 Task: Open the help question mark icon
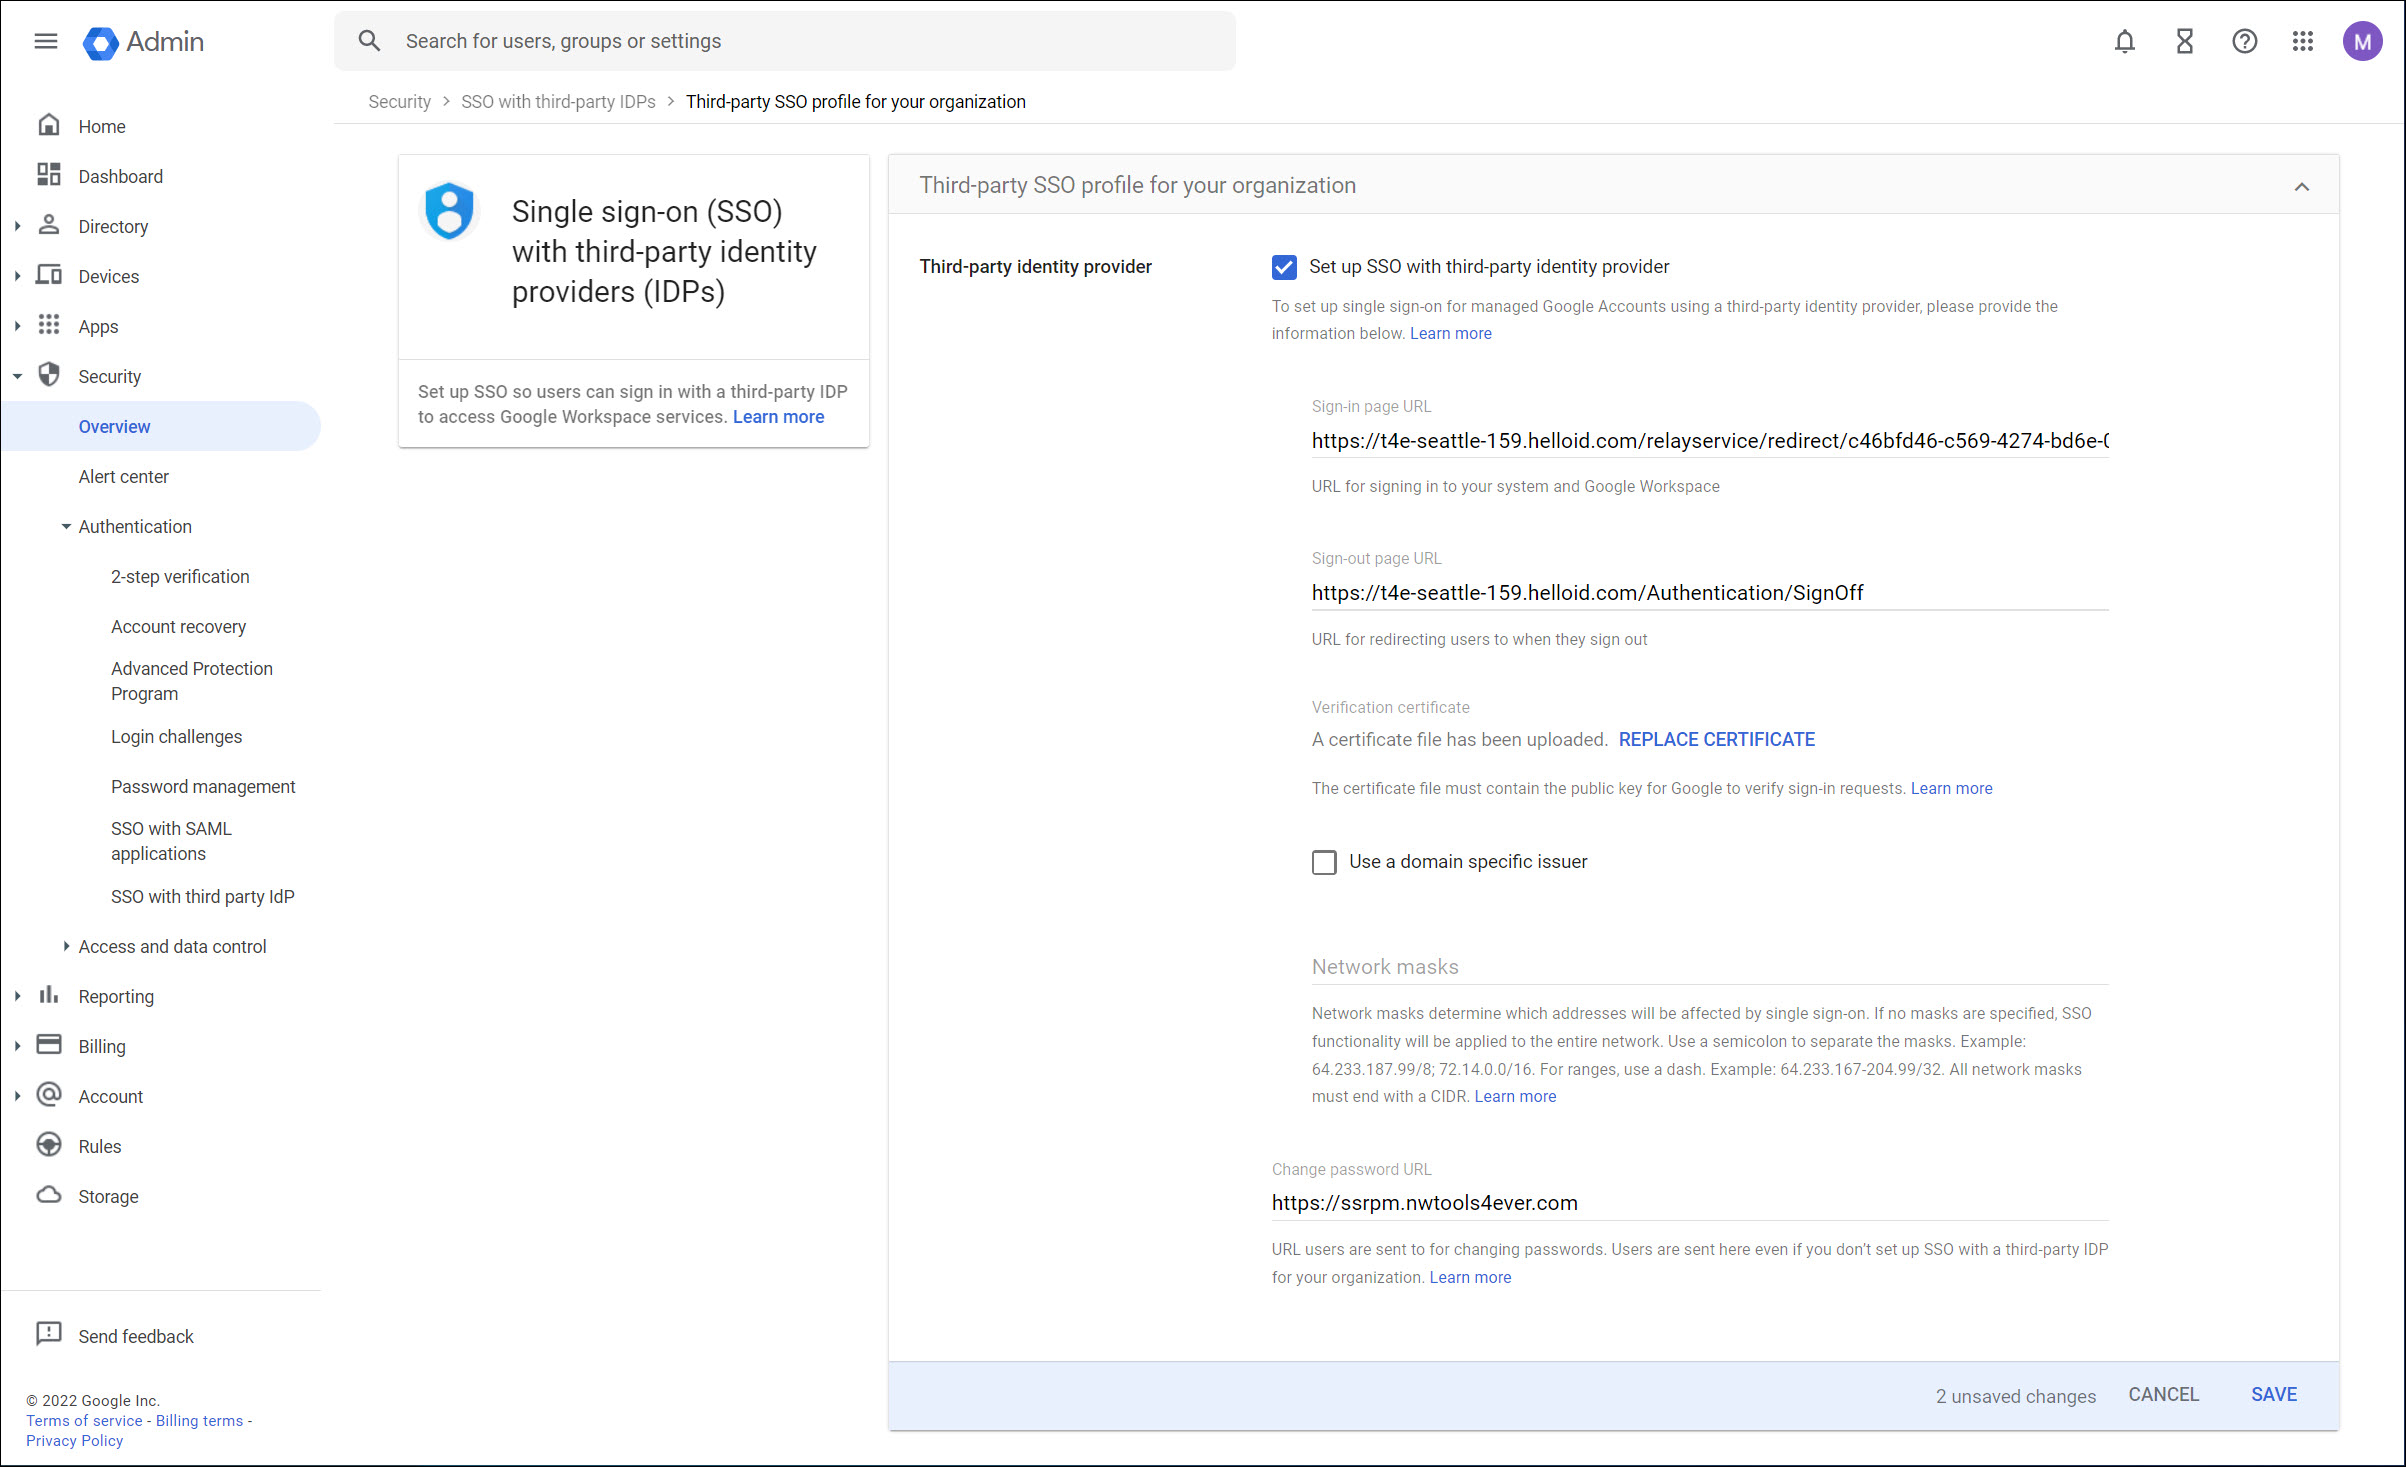click(x=2245, y=41)
